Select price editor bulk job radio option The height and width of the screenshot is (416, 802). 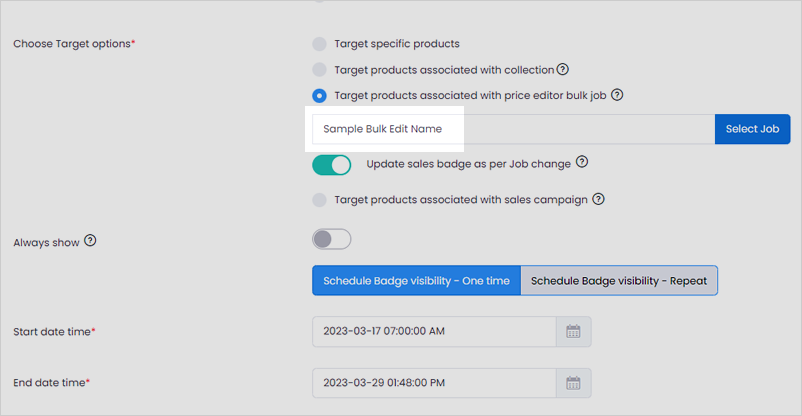coord(320,96)
